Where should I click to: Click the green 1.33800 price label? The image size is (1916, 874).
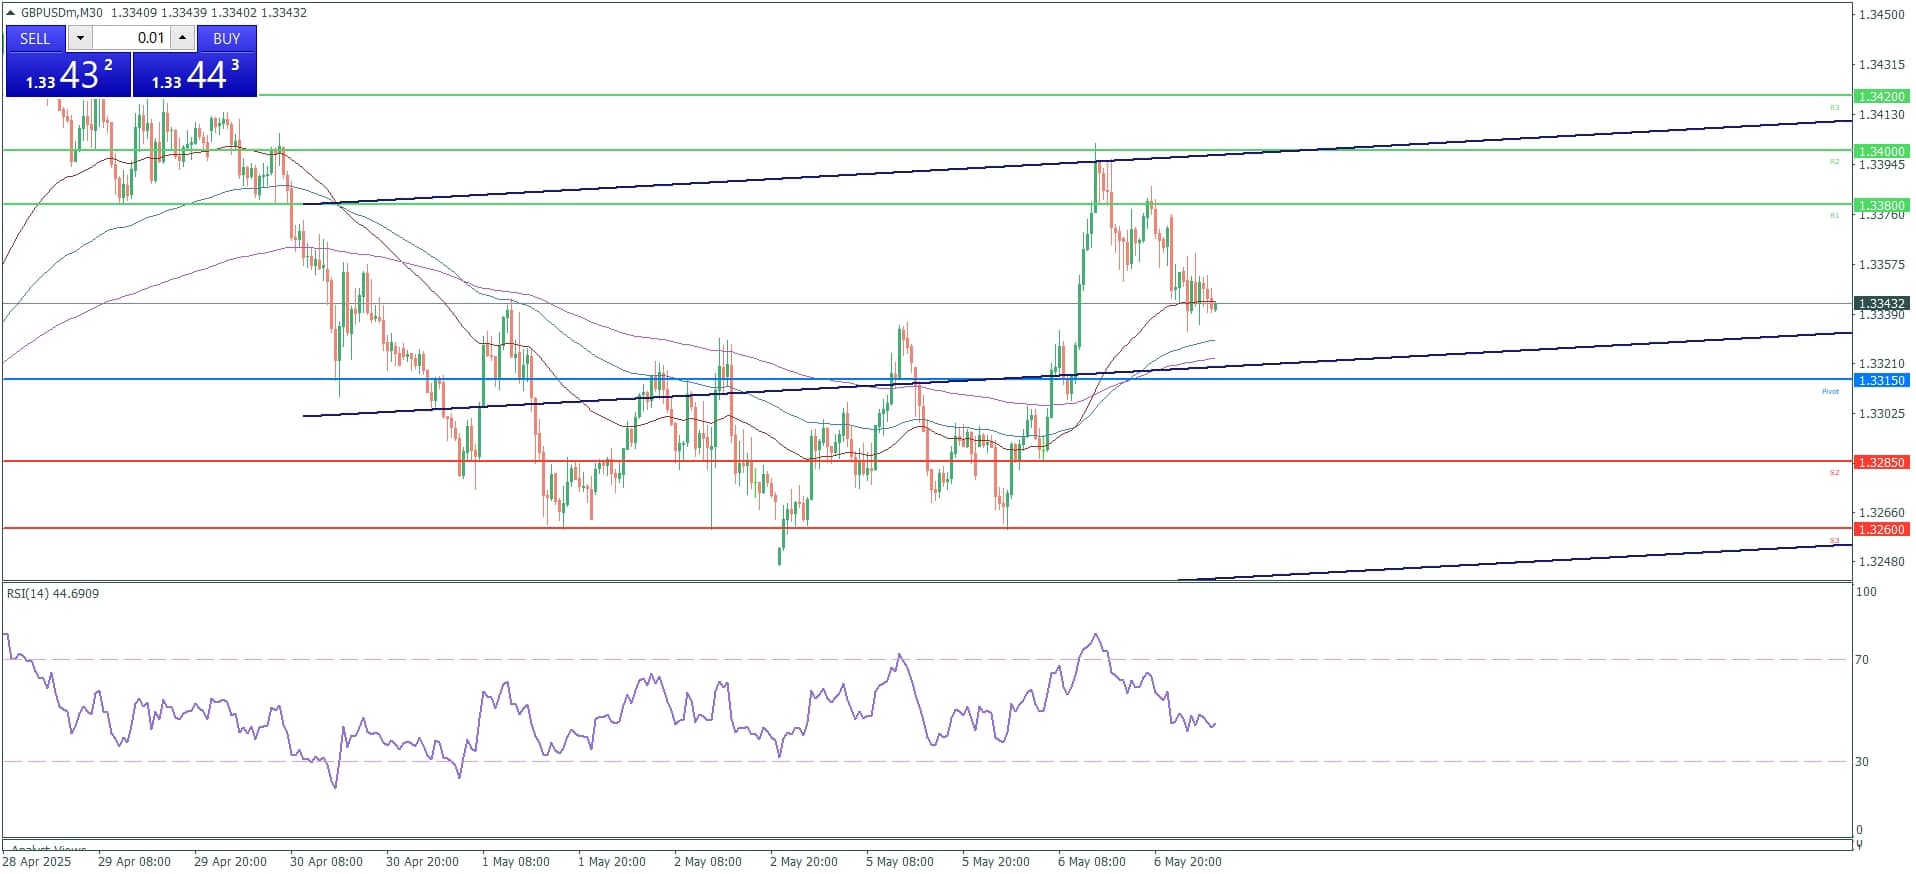(1881, 206)
